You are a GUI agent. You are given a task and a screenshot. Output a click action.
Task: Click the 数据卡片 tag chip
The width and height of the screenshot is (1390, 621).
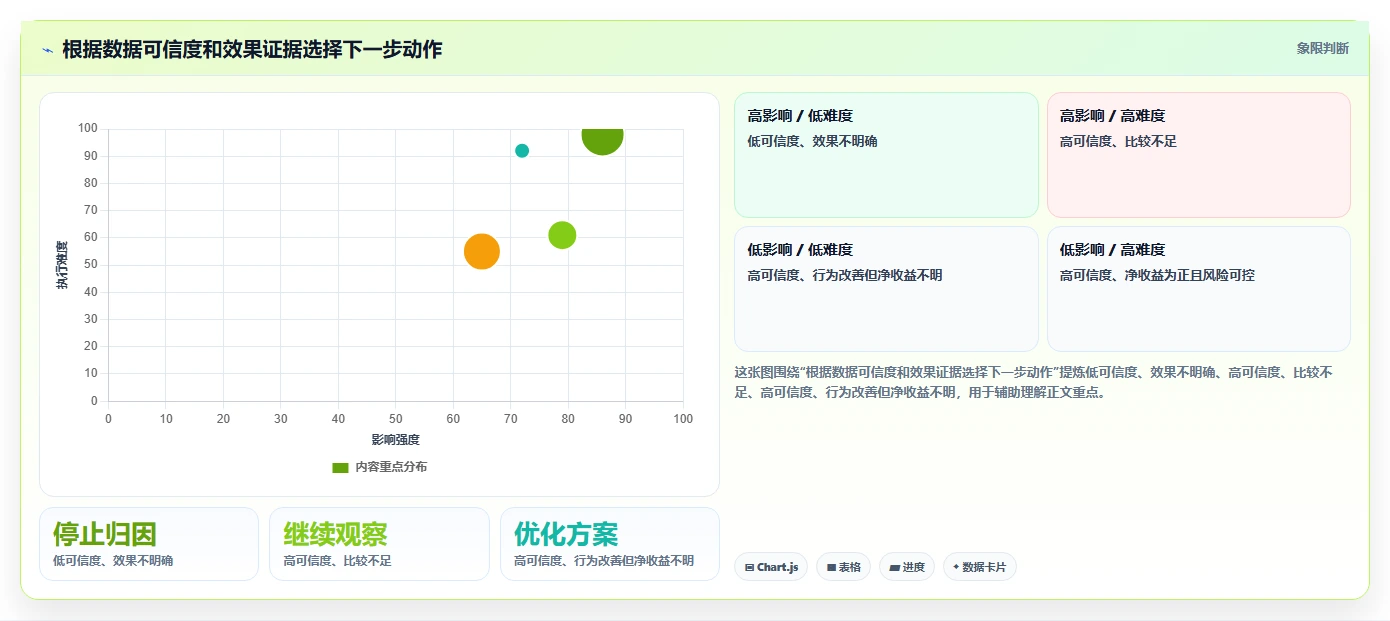(x=980, y=567)
